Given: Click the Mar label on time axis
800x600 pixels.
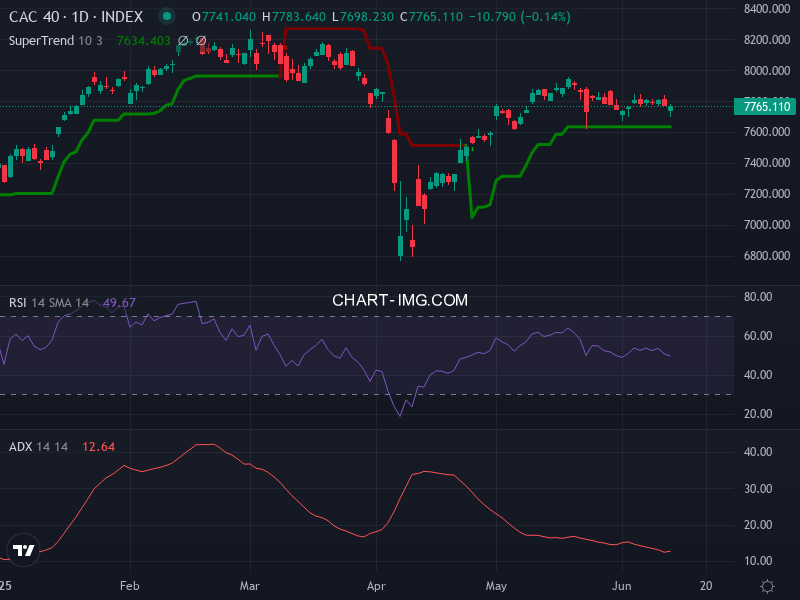Looking at the screenshot, I should (x=249, y=586).
